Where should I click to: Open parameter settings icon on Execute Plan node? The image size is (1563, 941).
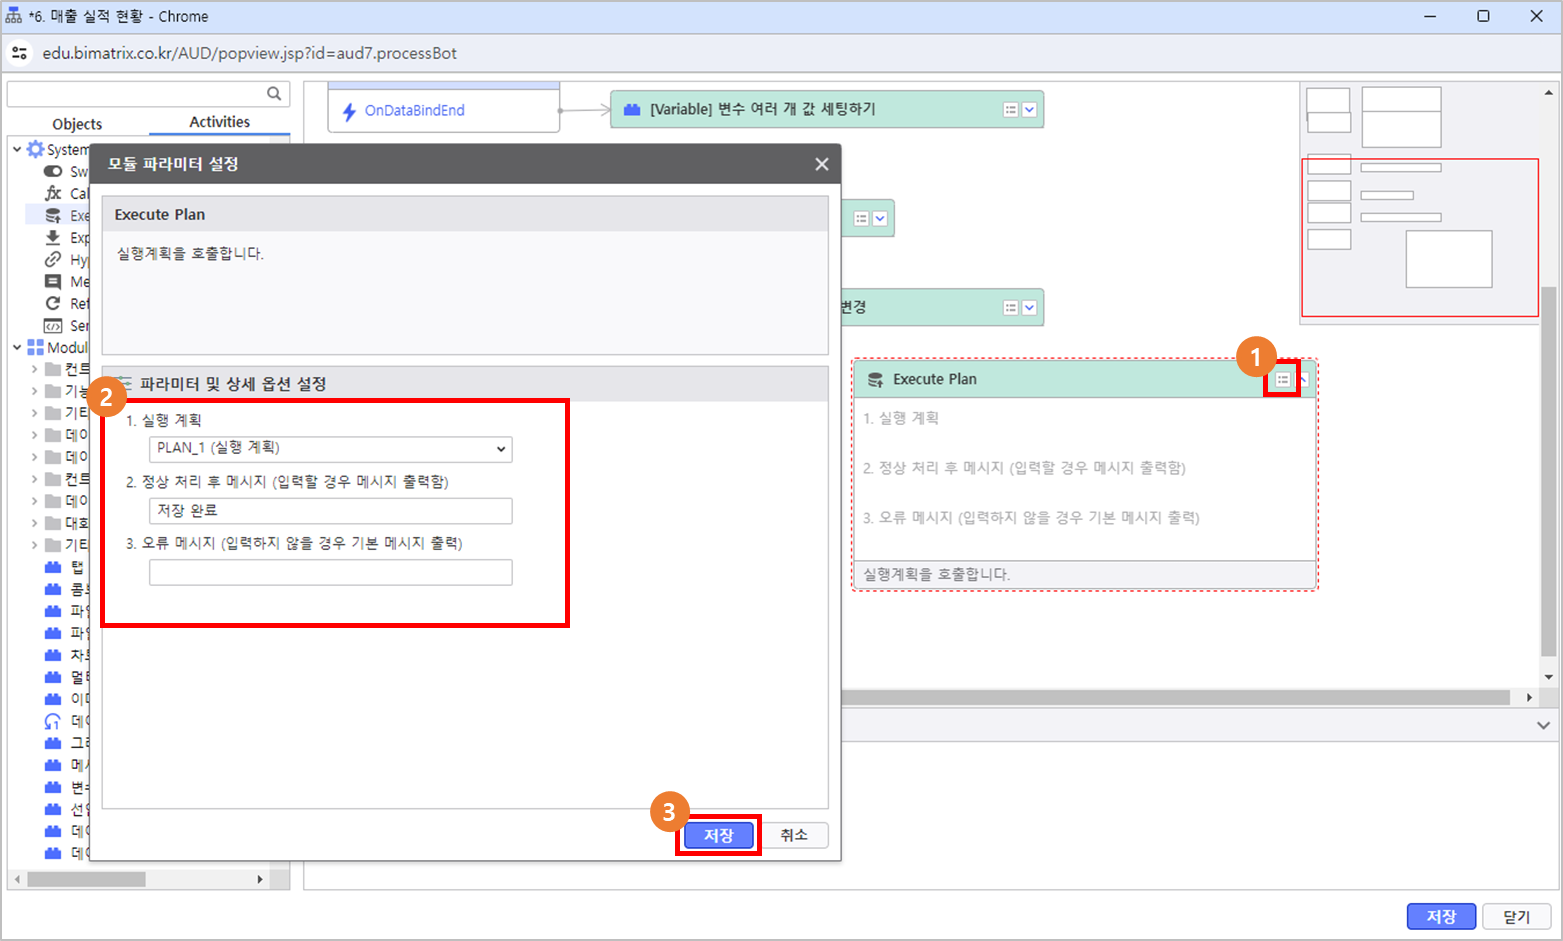tap(1282, 380)
